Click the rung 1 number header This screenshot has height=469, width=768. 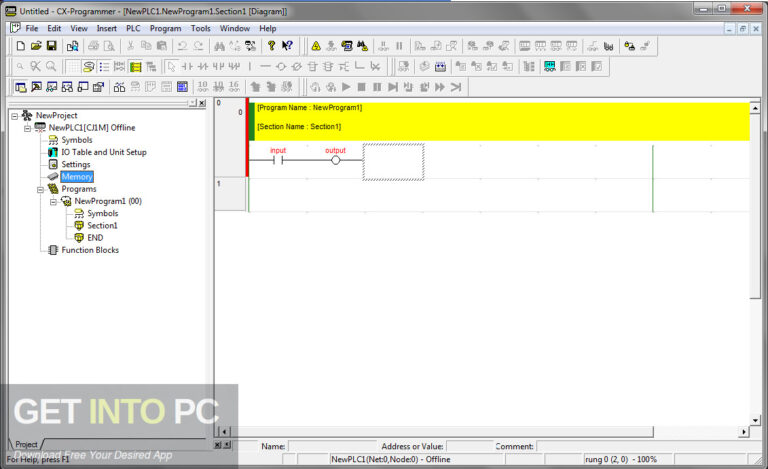tap(230, 194)
